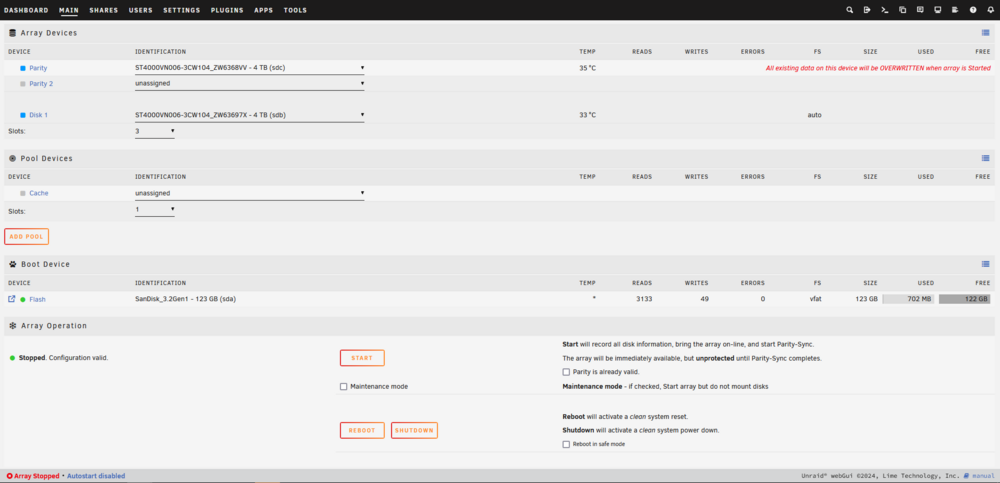Open the Settings menu
Viewport: 1000px width, 483px height.
tap(182, 10)
